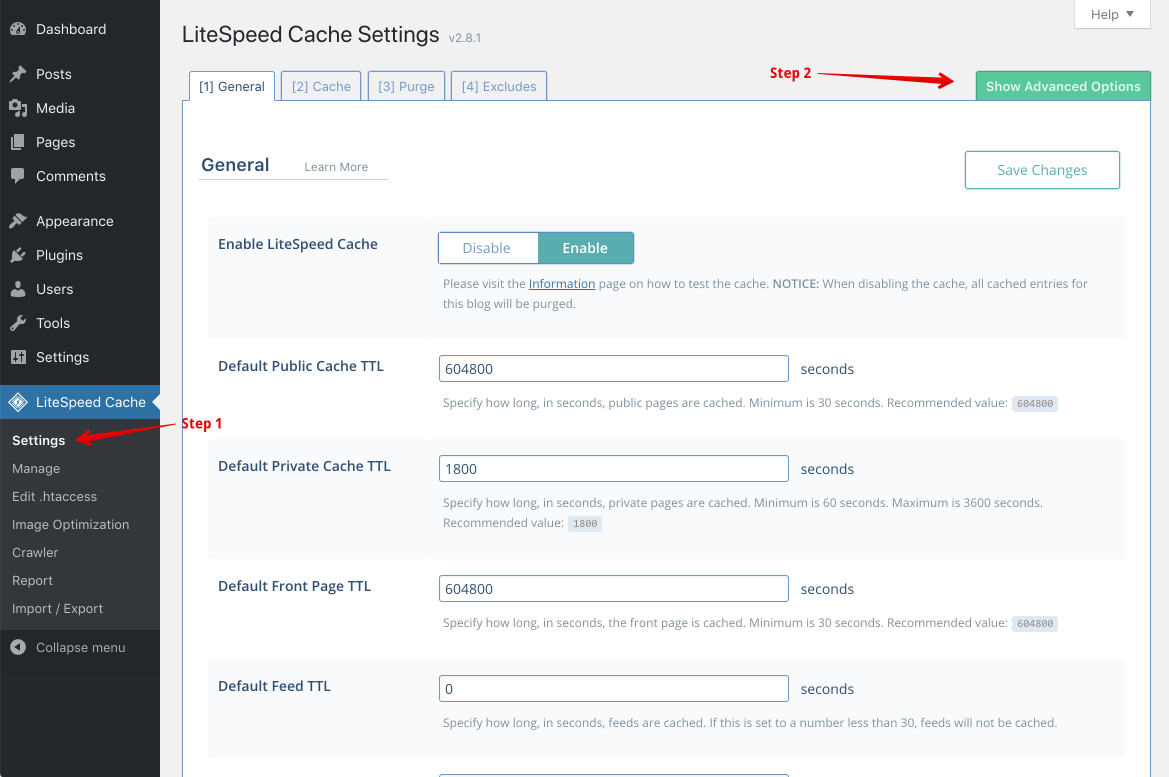The width and height of the screenshot is (1169, 777).
Task: Expand the Help dropdown
Action: (1112, 14)
